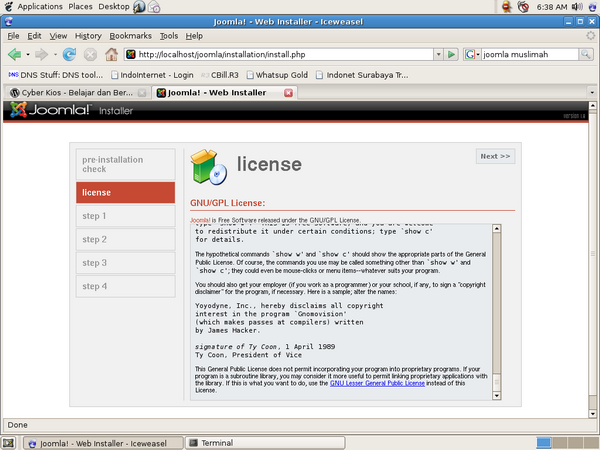Open the DNS Stuff bookmark
This screenshot has width=600, height=450.
click(x=55, y=75)
